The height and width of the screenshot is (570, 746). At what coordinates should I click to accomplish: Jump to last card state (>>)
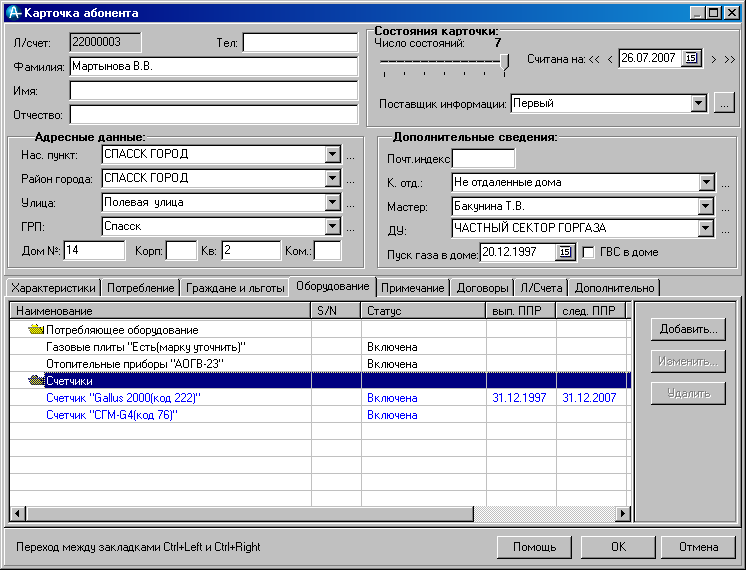(x=729, y=59)
